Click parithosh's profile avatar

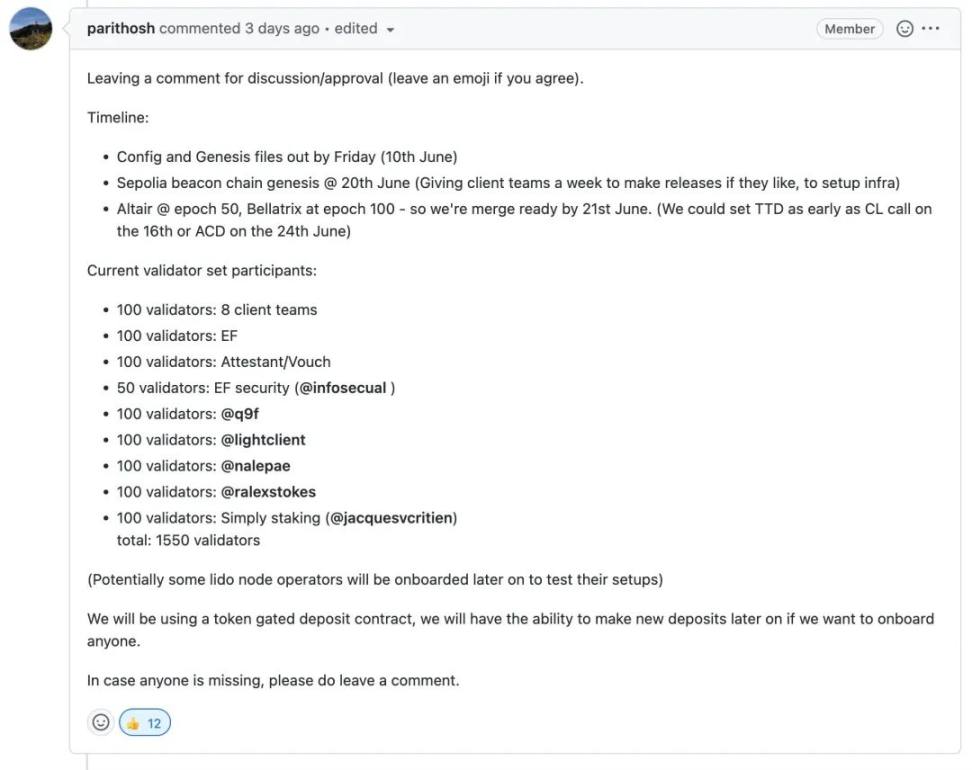[x=31, y=29]
